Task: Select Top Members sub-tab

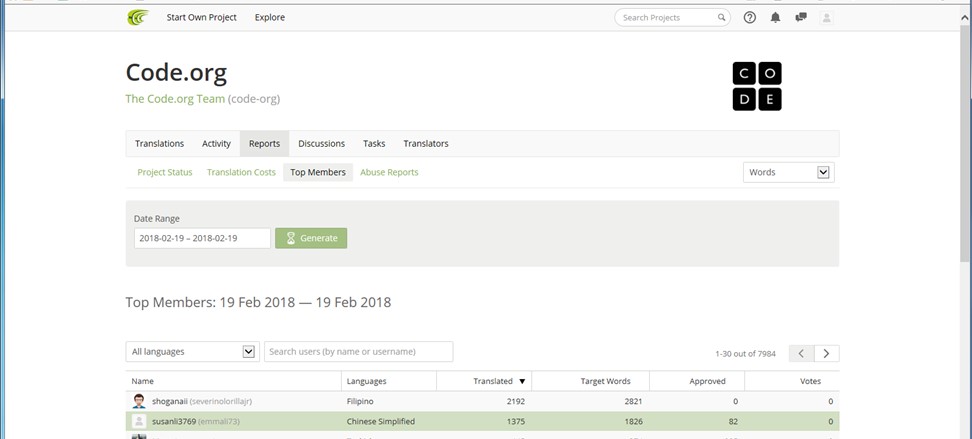Action: 318,172
